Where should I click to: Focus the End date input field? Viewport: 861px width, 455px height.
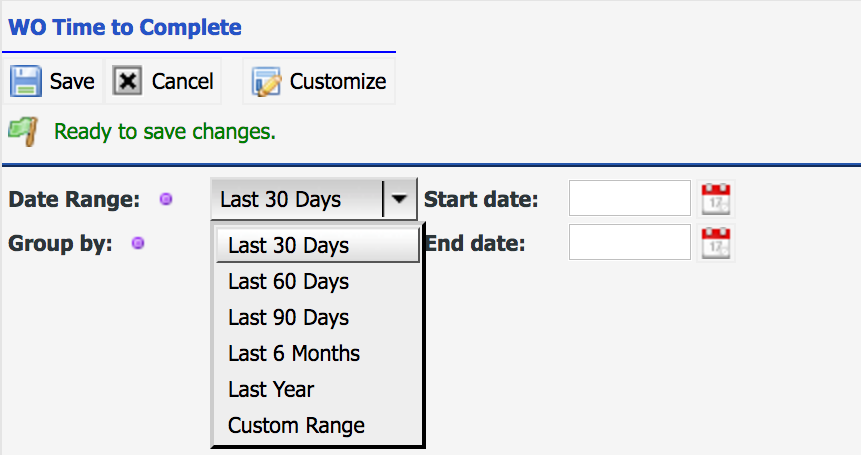(629, 242)
